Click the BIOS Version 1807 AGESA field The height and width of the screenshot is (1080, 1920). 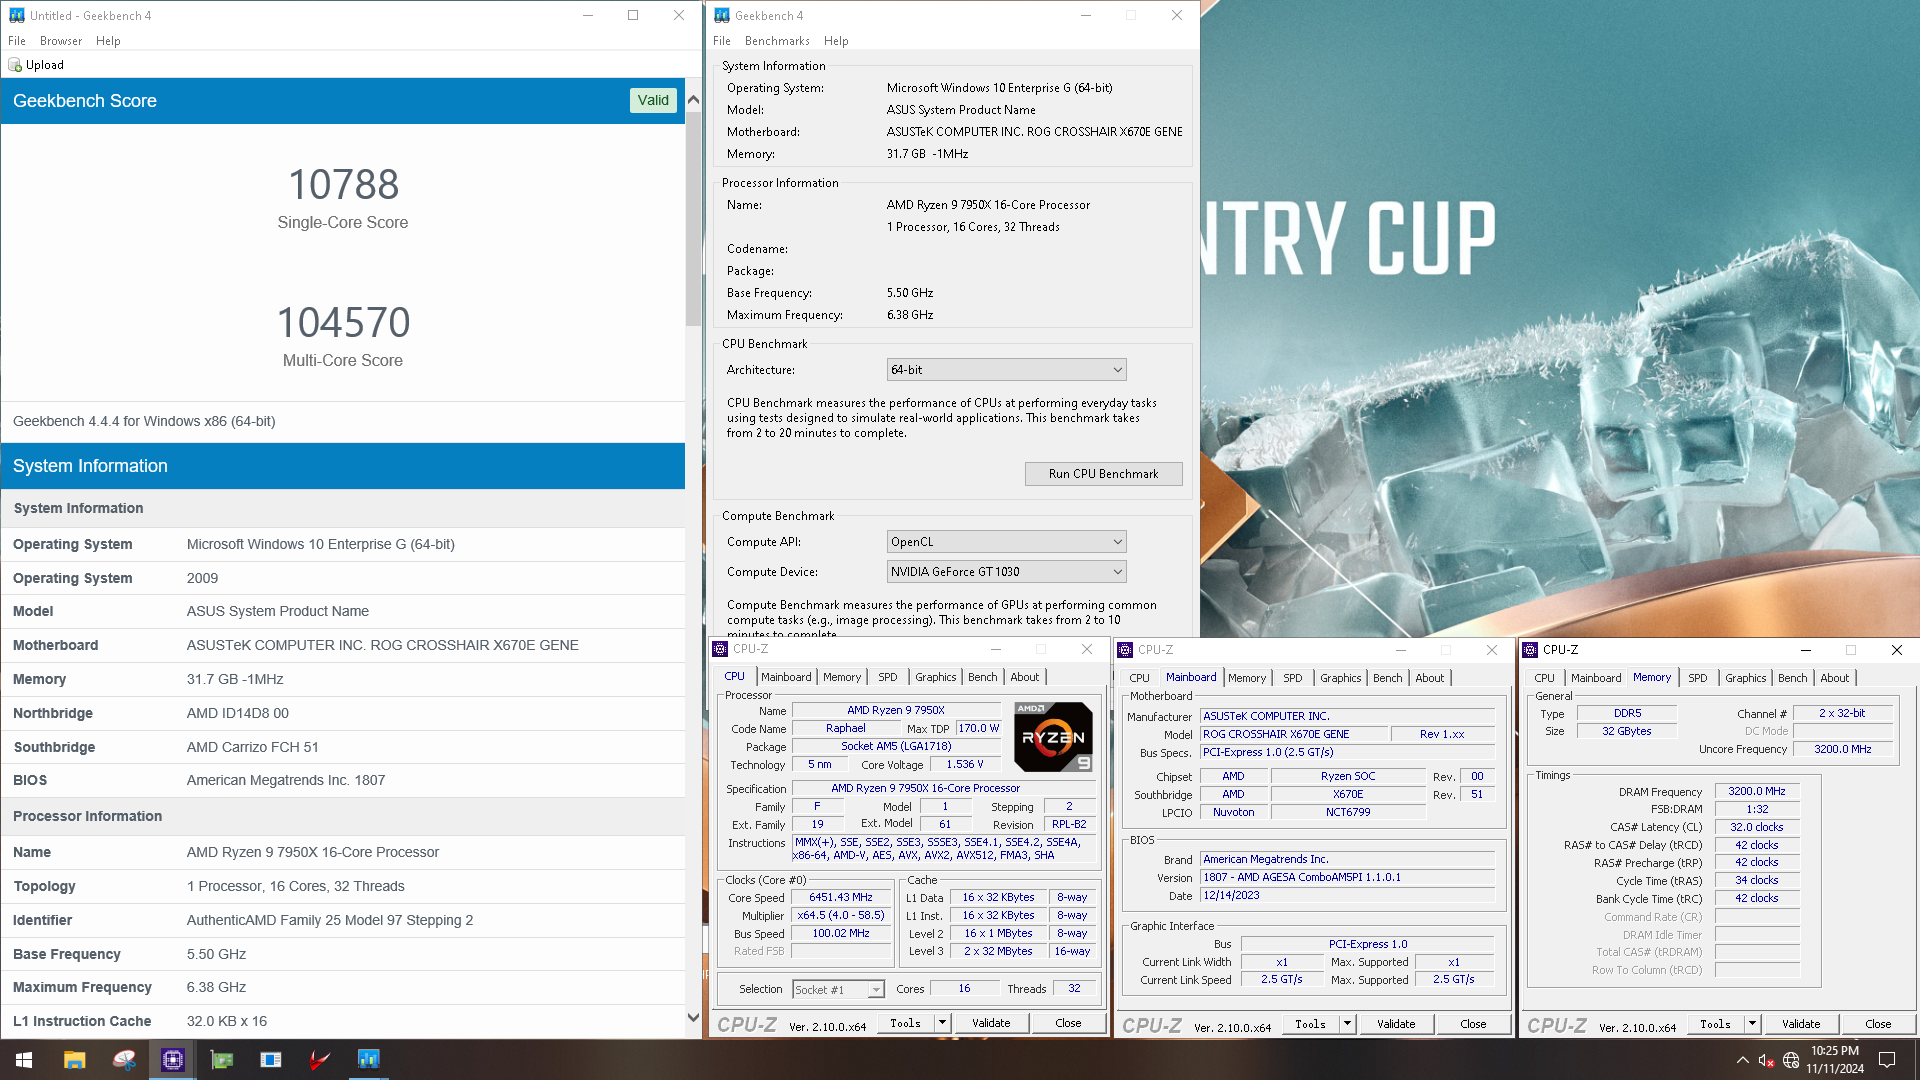1348,877
